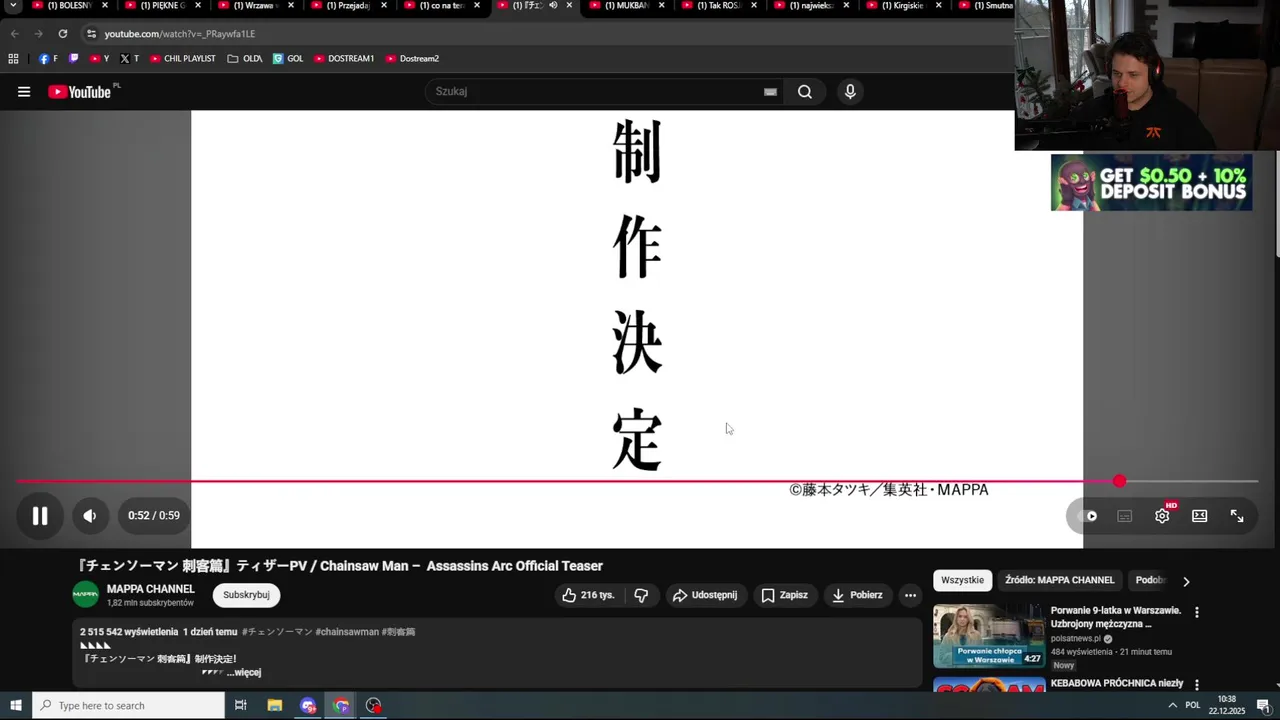Image resolution: width=1280 pixels, height=720 pixels.
Task: Switch to the MUKBANG browser tab
Action: point(626,6)
